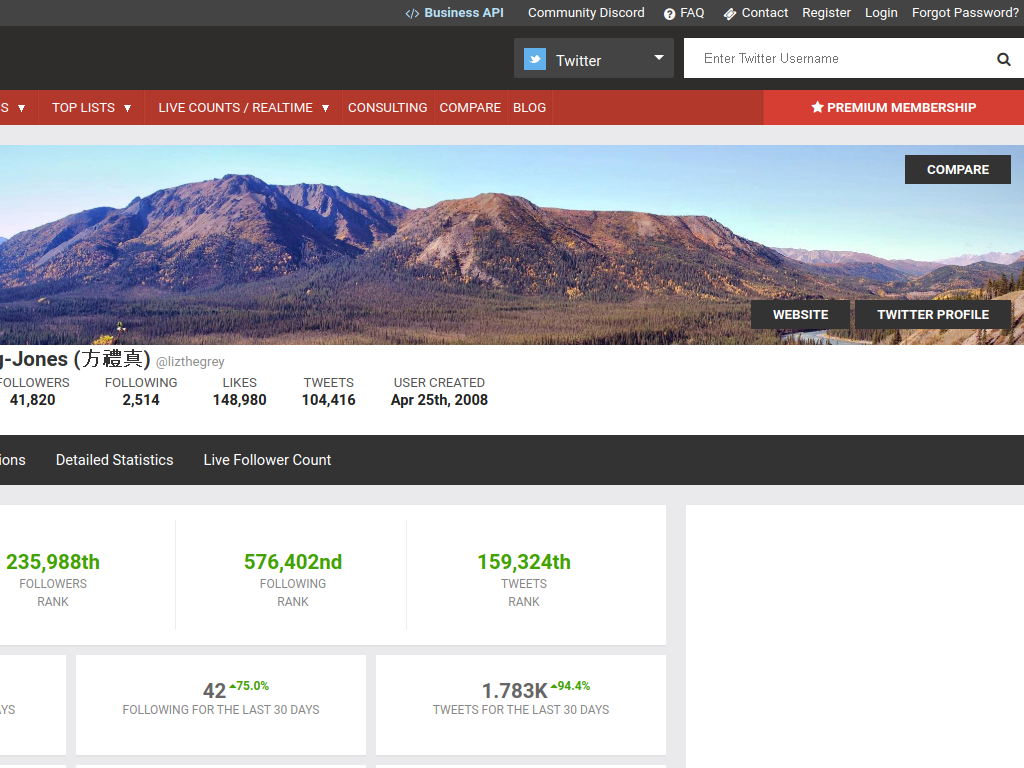
Task: Expand the Live Counts / Realtime arrow
Action: [325, 108]
